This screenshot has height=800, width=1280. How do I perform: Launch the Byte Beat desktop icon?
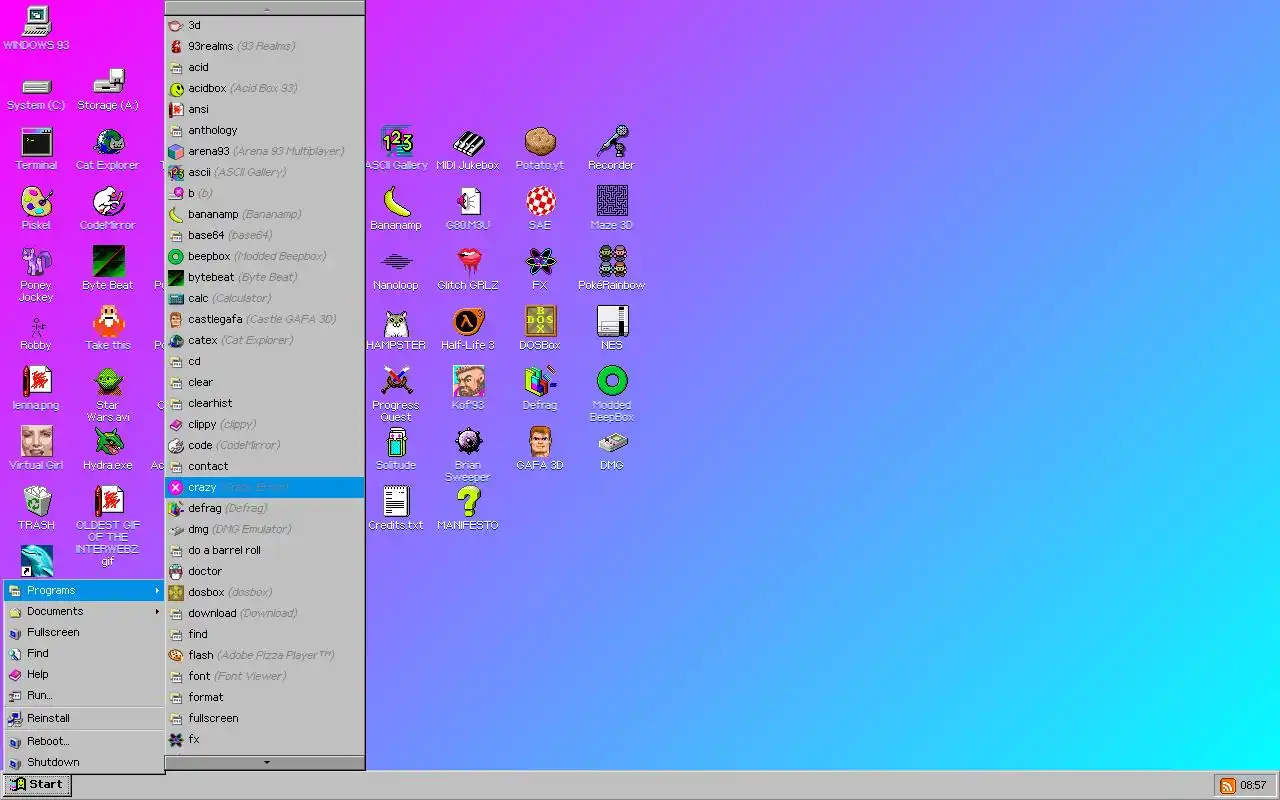(x=108, y=269)
